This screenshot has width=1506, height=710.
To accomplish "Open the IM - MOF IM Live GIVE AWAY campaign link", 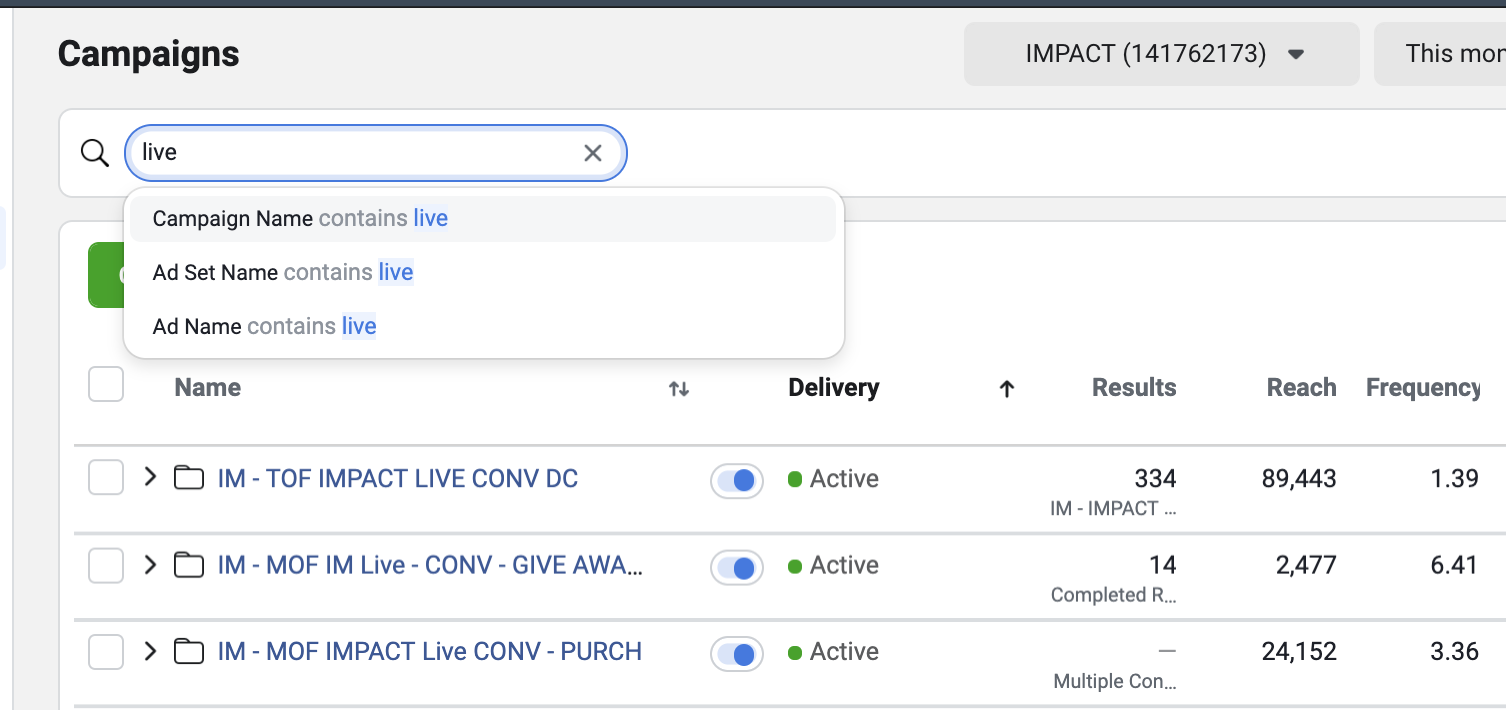I will pos(430,565).
